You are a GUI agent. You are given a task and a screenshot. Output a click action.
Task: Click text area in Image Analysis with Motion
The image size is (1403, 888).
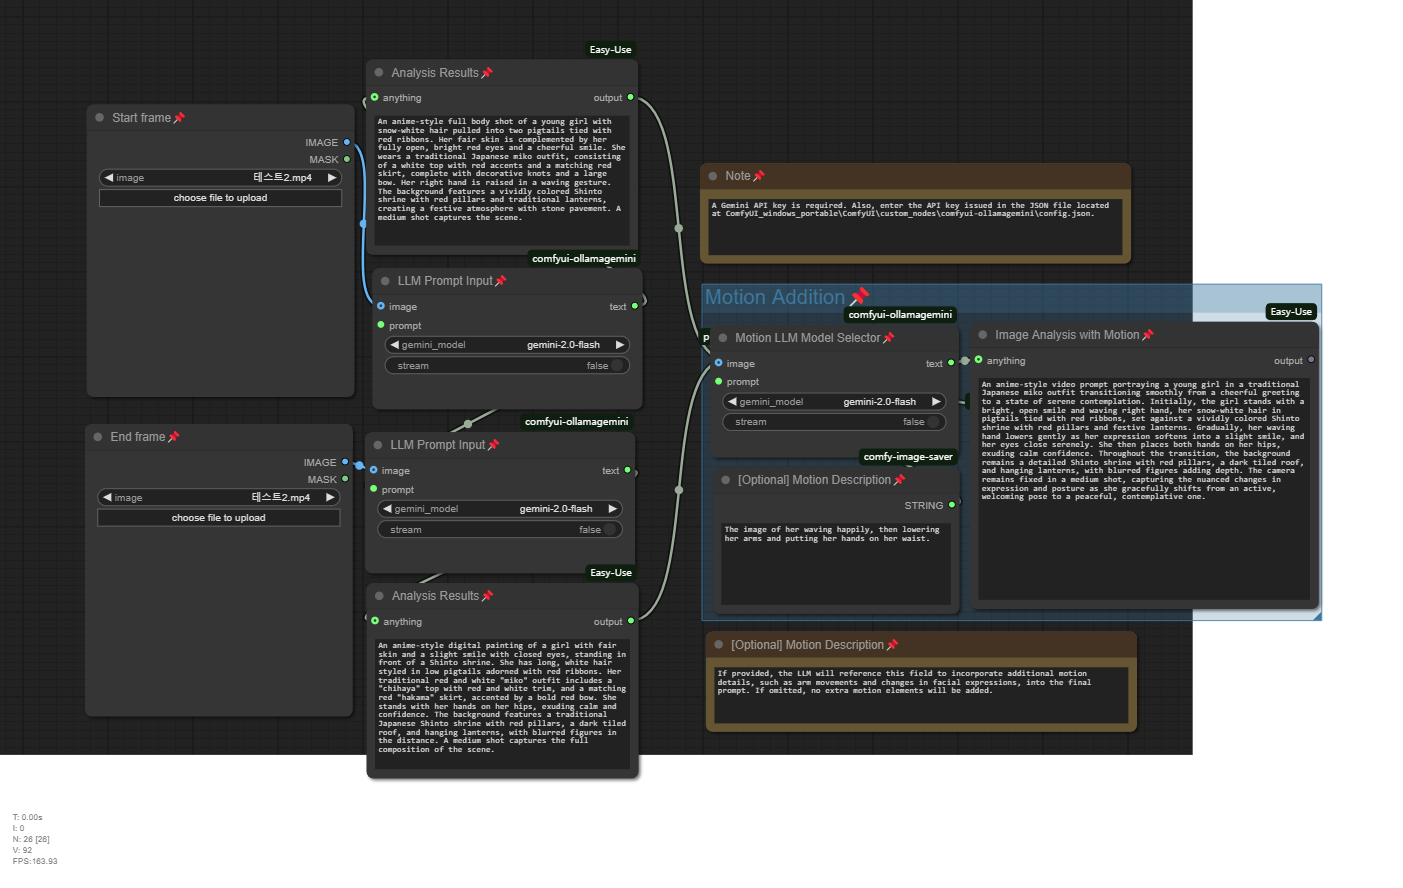[1144, 488]
